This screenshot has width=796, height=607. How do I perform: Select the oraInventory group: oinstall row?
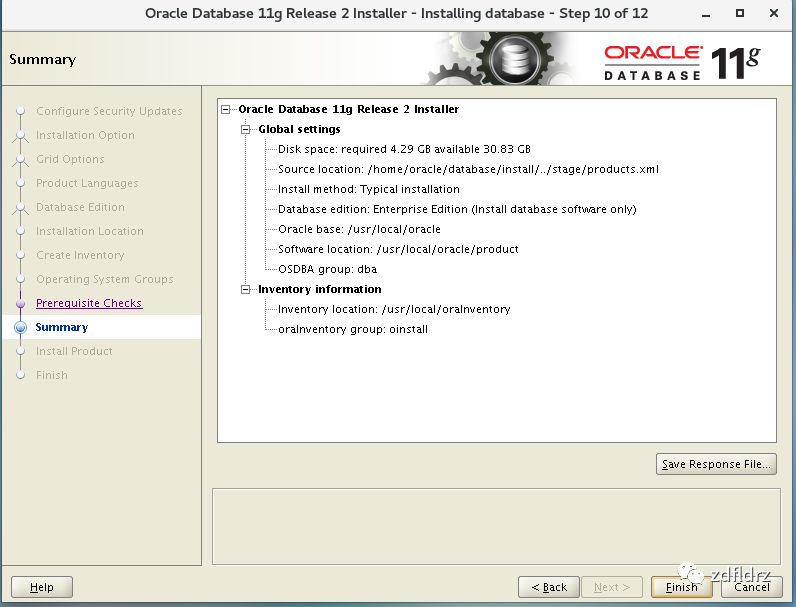353,329
